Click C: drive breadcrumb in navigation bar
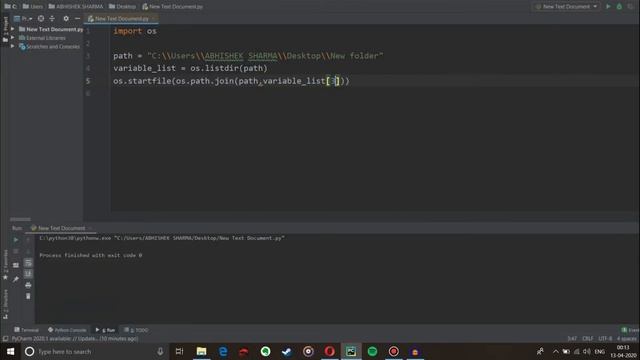The height and width of the screenshot is (360, 640). 11,7
